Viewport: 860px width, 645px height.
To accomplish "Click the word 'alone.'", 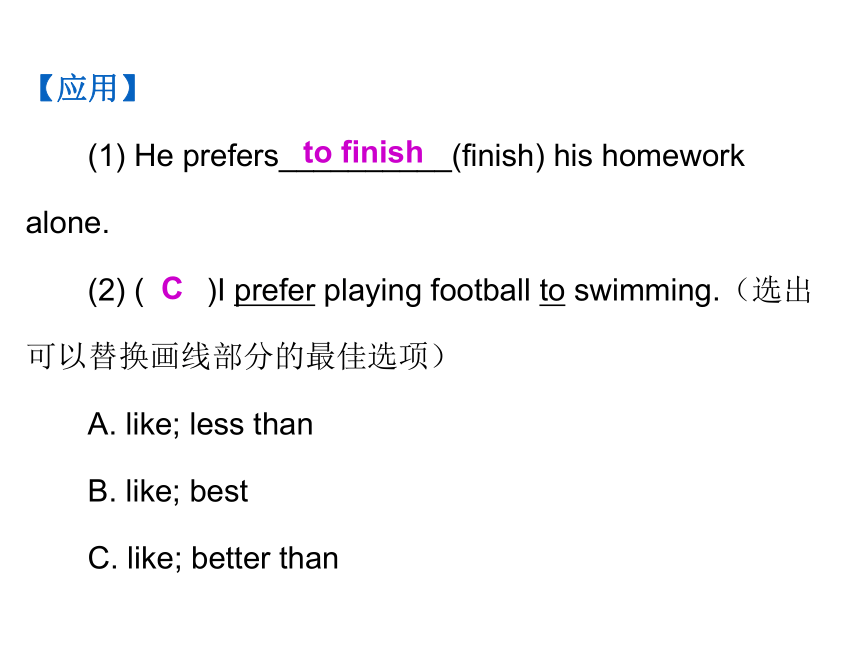I will pyautogui.click(x=67, y=223).
